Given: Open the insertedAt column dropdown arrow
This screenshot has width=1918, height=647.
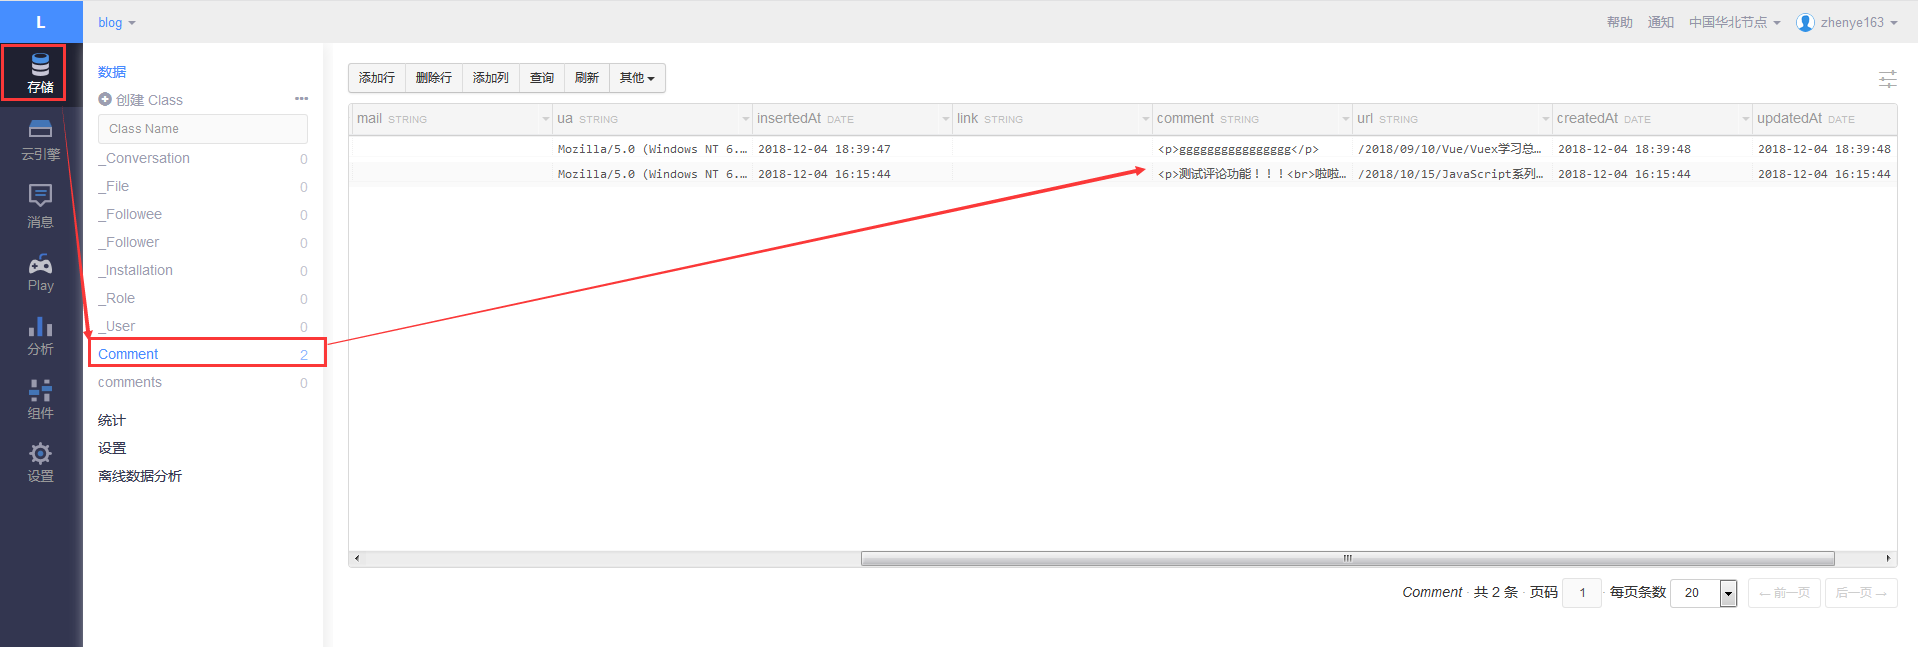Looking at the screenshot, I should [x=945, y=119].
